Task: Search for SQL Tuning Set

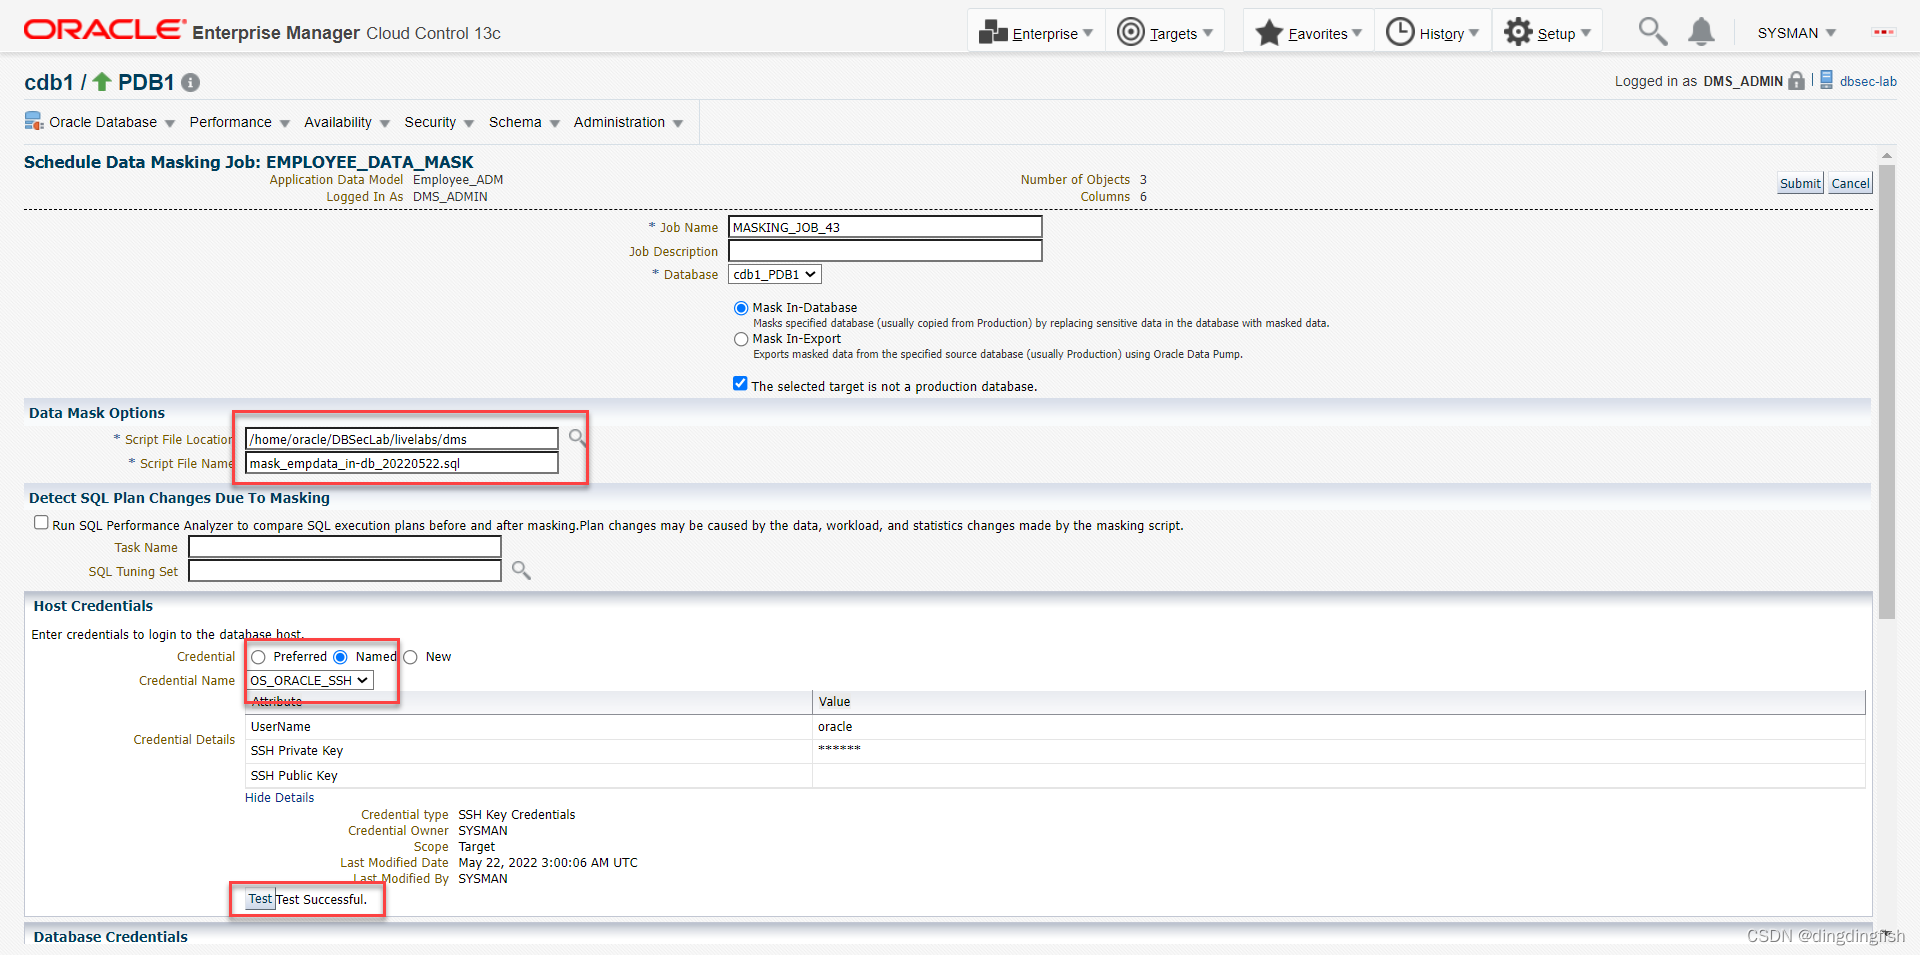Action: [521, 570]
